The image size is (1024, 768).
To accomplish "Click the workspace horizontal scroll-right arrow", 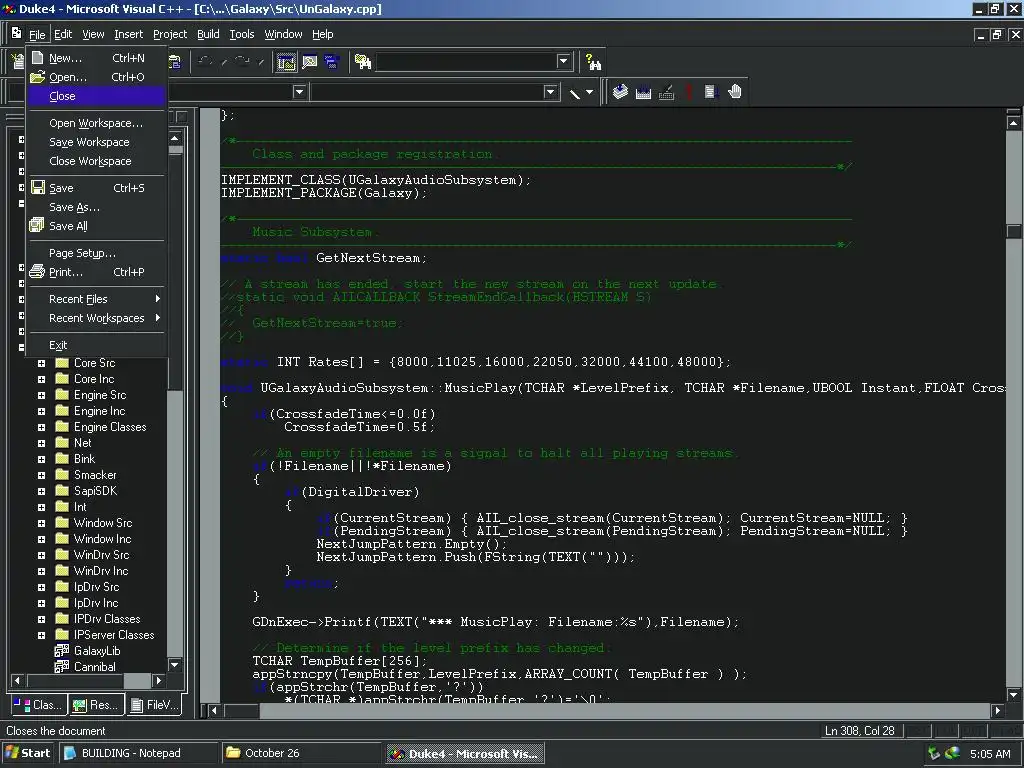I will (x=158, y=680).
